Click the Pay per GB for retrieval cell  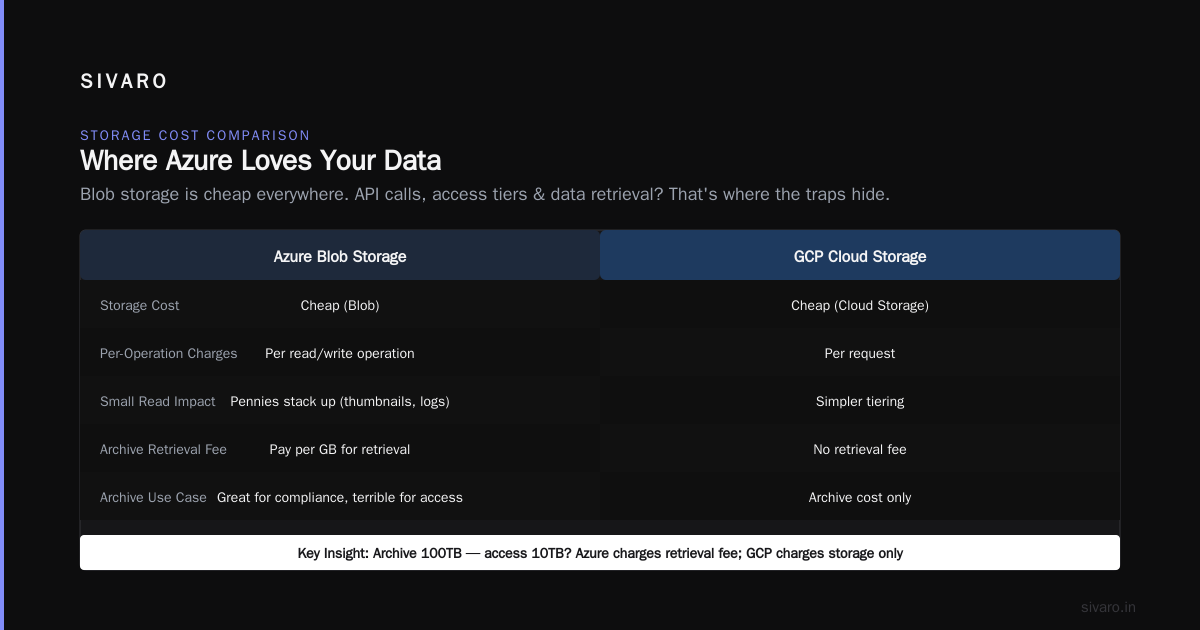tap(340, 449)
